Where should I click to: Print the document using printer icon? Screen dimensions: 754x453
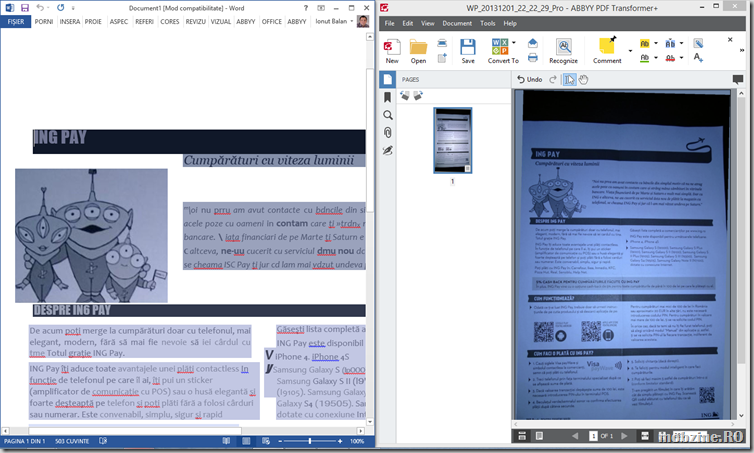[532, 58]
